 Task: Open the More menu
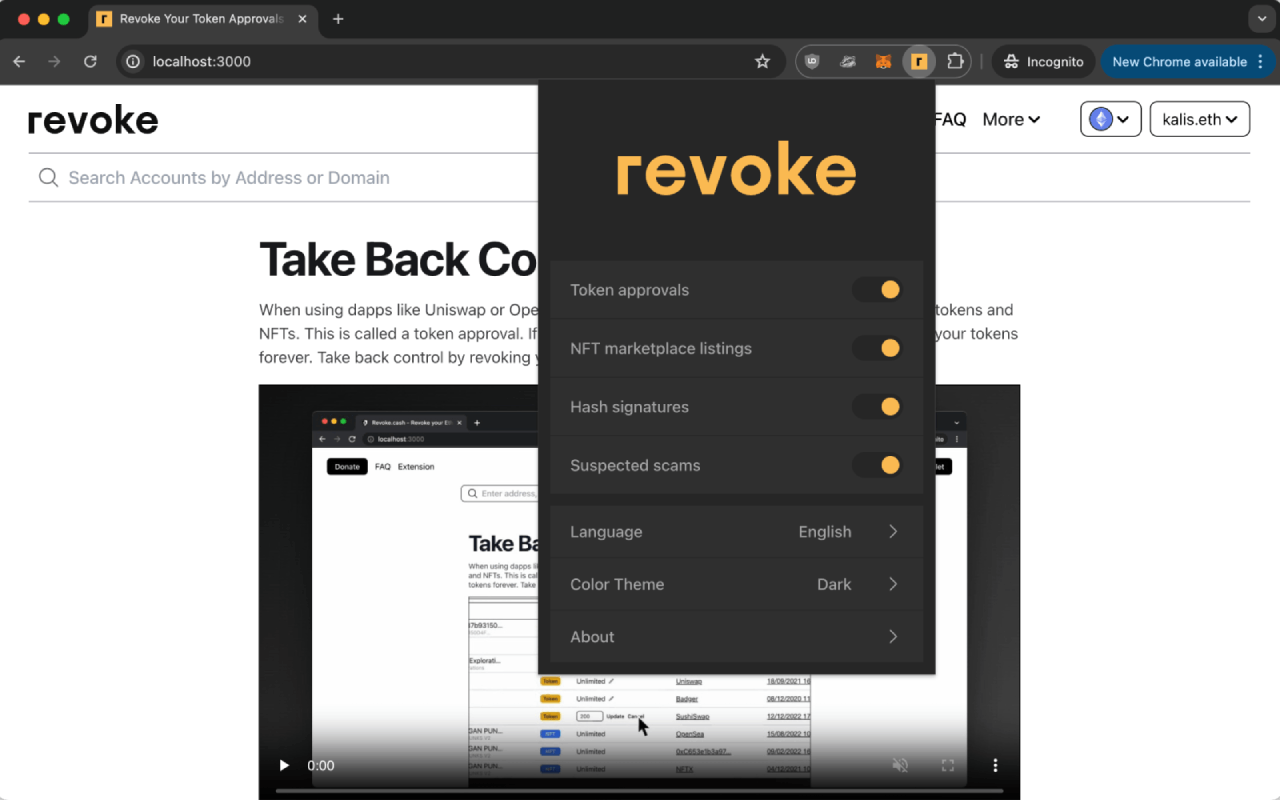(x=1011, y=119)
